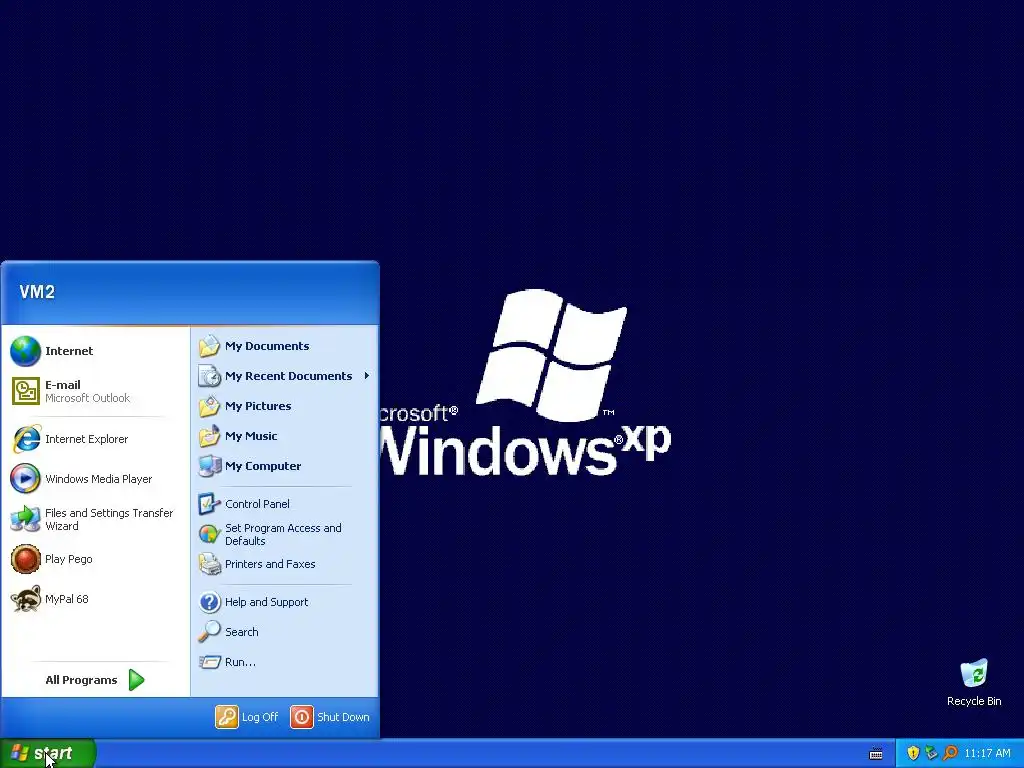Click the security shield tray icon
This screenshot has width=1024, height=768.
913,753
